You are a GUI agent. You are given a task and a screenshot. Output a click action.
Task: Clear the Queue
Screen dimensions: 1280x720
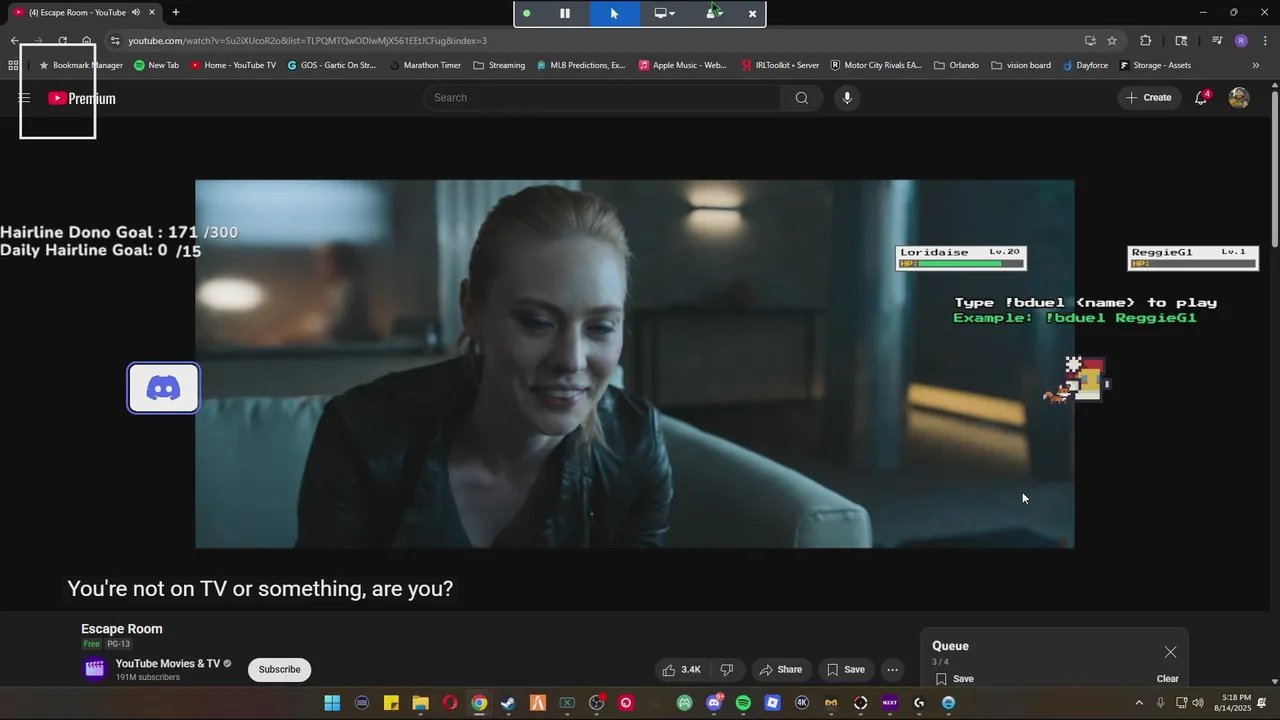pos(1167,679)
